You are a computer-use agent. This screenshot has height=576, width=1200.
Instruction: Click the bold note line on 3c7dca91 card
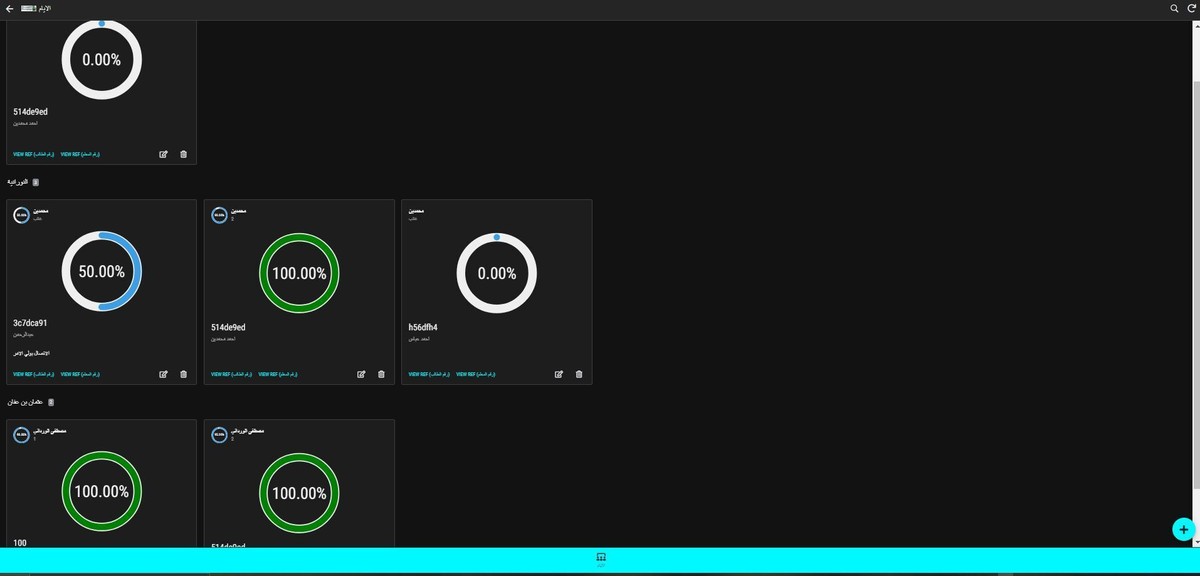[x=31, y=353]
